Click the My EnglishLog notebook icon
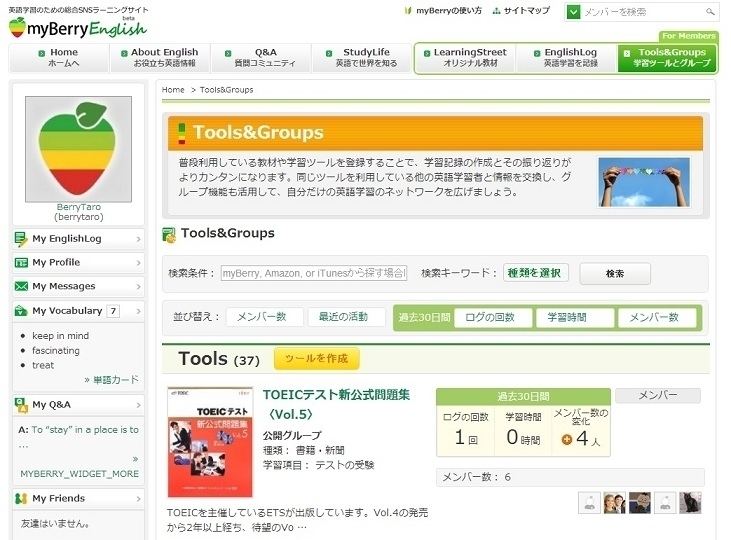 [21, 239]
